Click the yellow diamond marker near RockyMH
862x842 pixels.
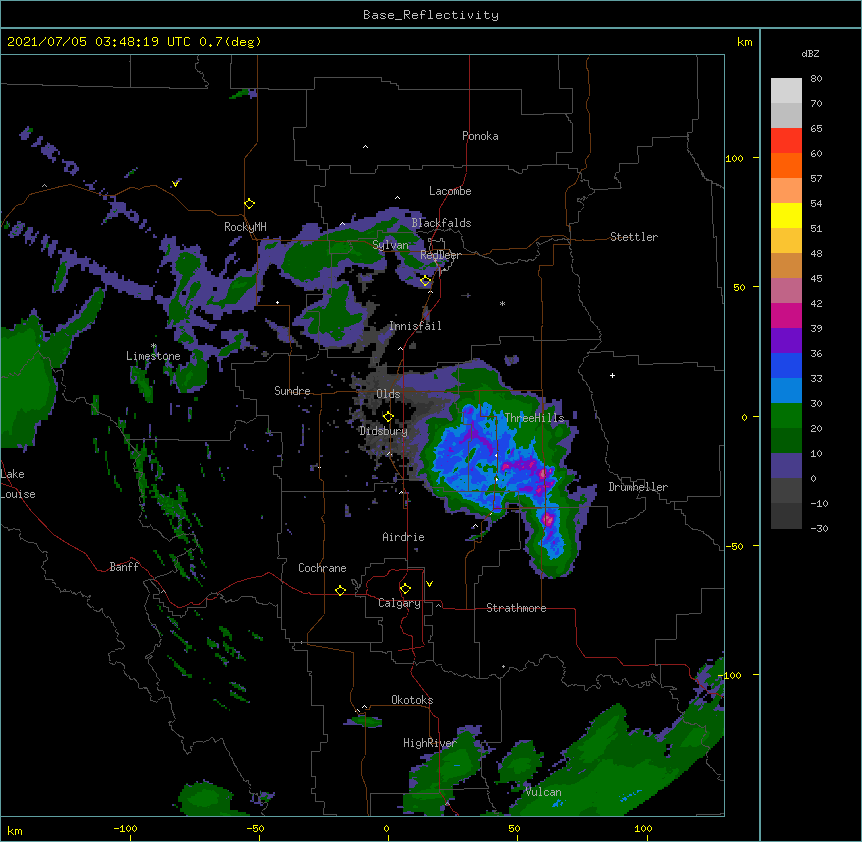tap(250, 204)
